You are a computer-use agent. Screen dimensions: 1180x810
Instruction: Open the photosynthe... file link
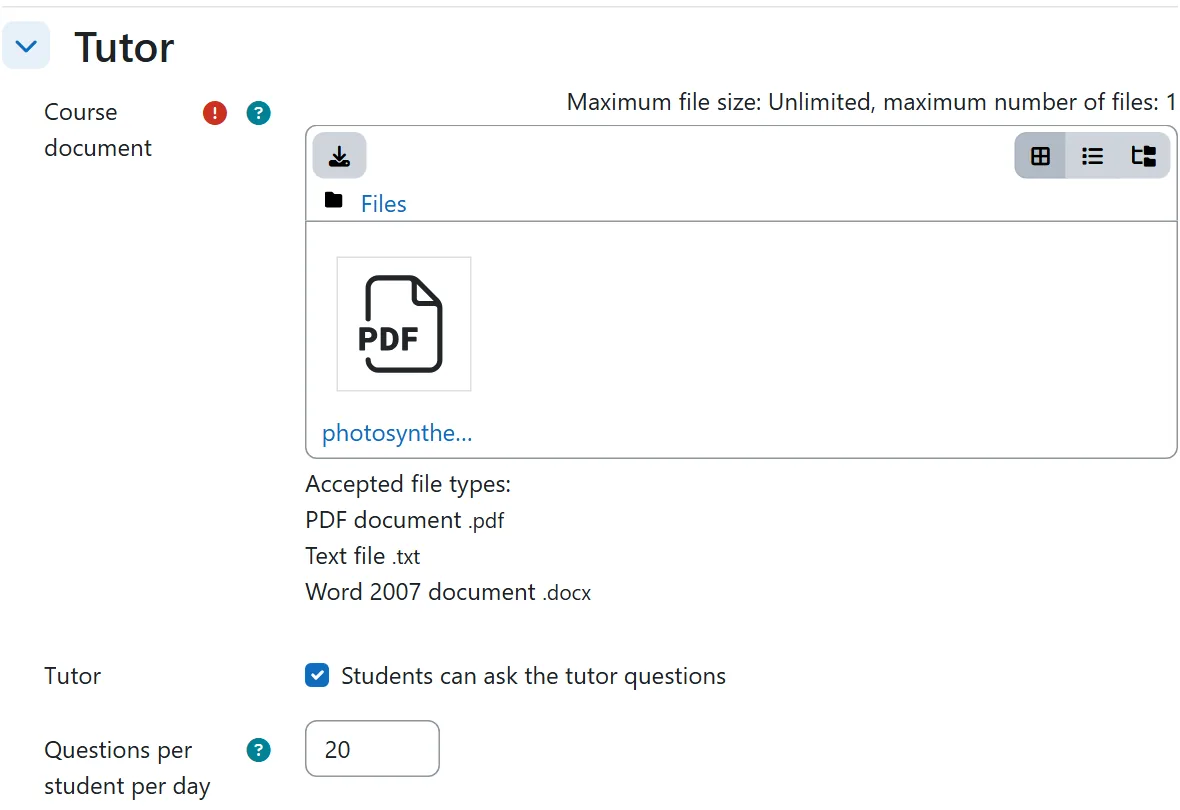[x=397, y=433]
